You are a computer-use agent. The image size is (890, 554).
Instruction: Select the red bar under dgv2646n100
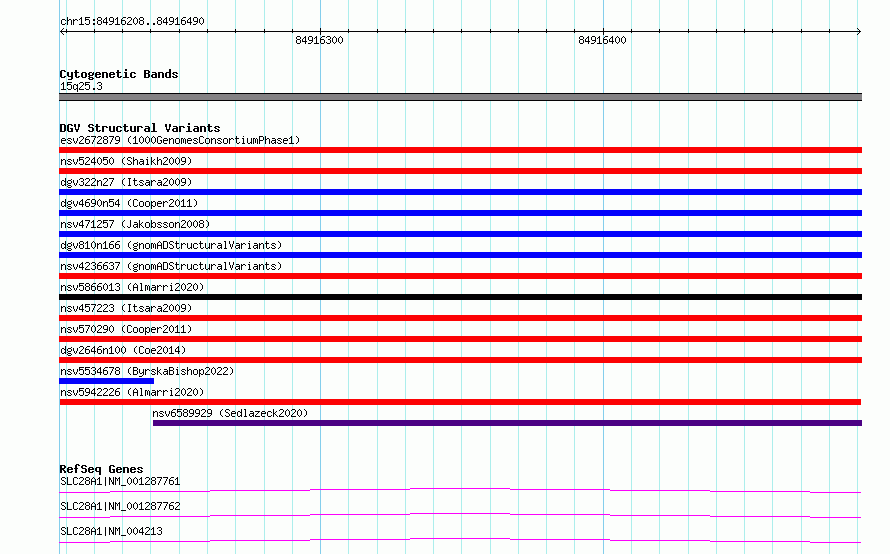tap(460, 360)
